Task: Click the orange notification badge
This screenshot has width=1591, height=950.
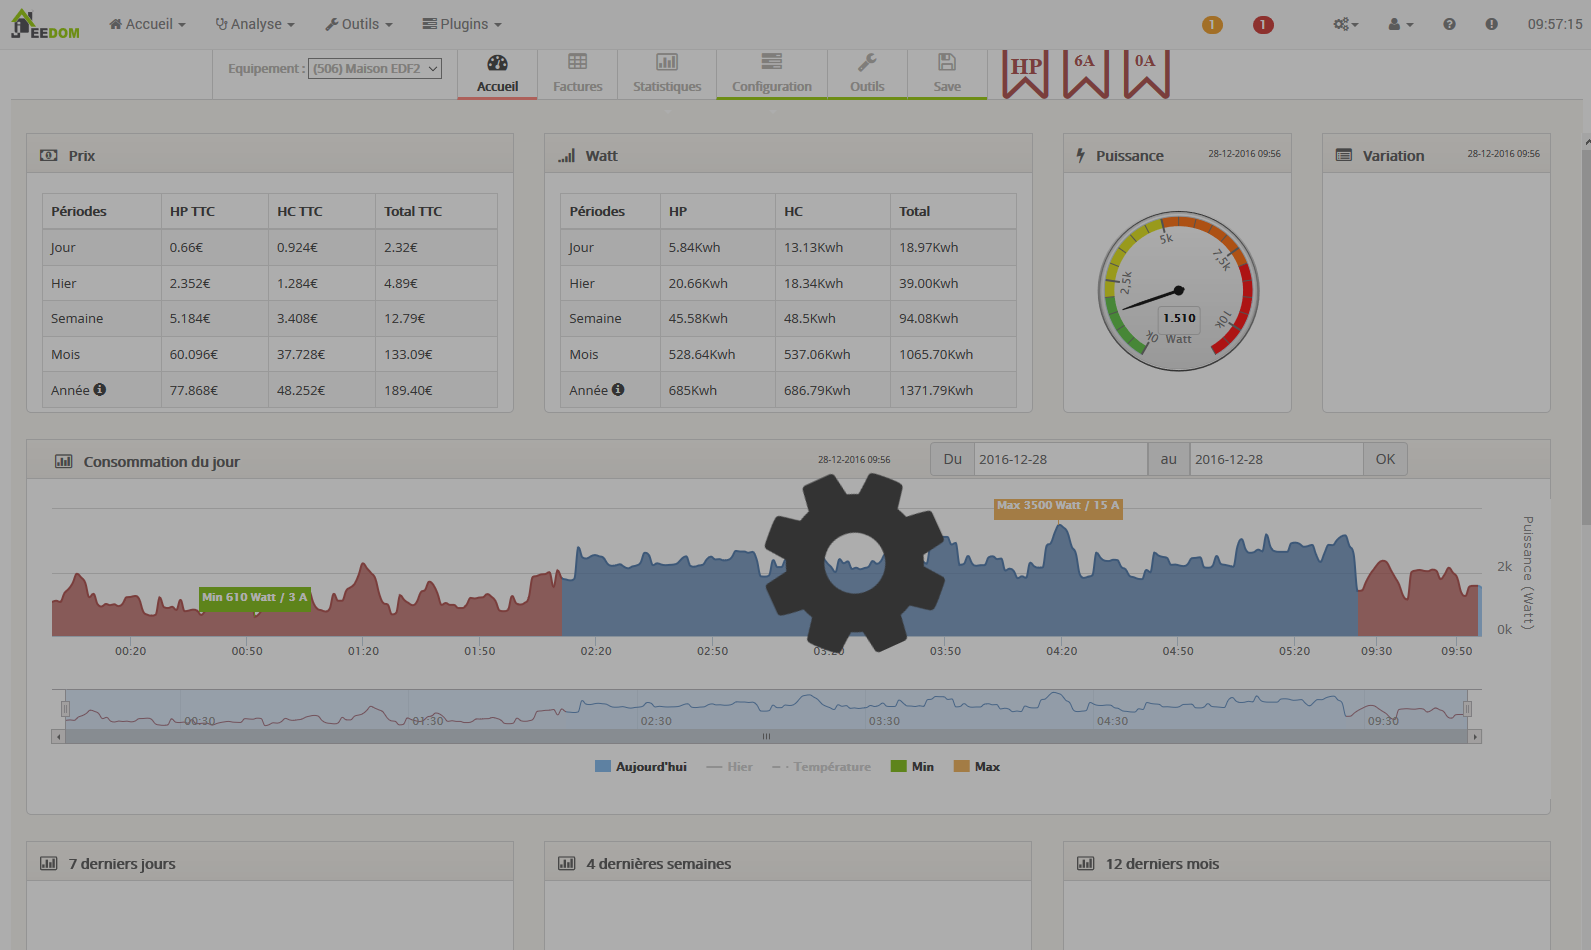Action: click(x=1212, y=24)
